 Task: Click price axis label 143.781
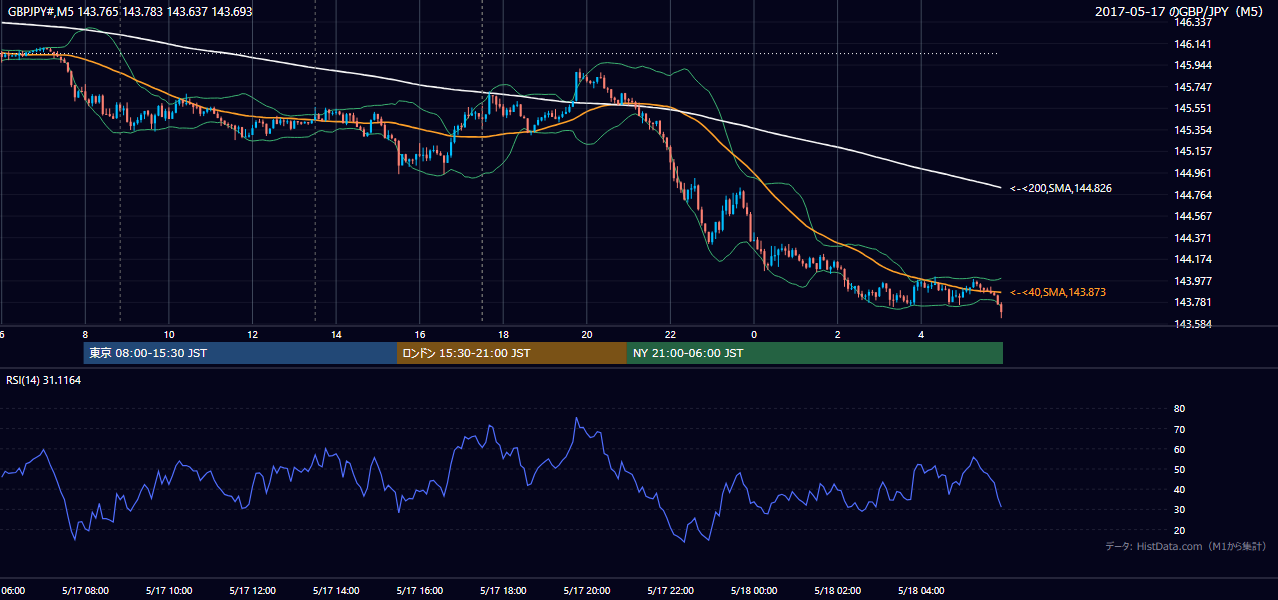tap(1192, 302)
